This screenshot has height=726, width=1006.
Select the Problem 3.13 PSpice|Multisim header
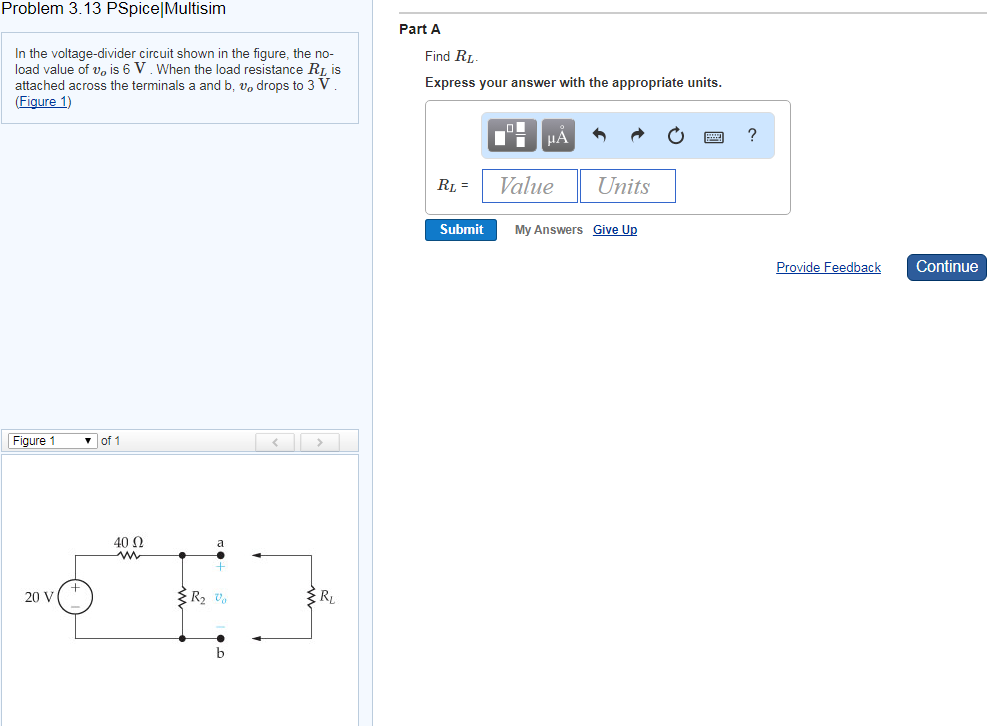[117, 9]
